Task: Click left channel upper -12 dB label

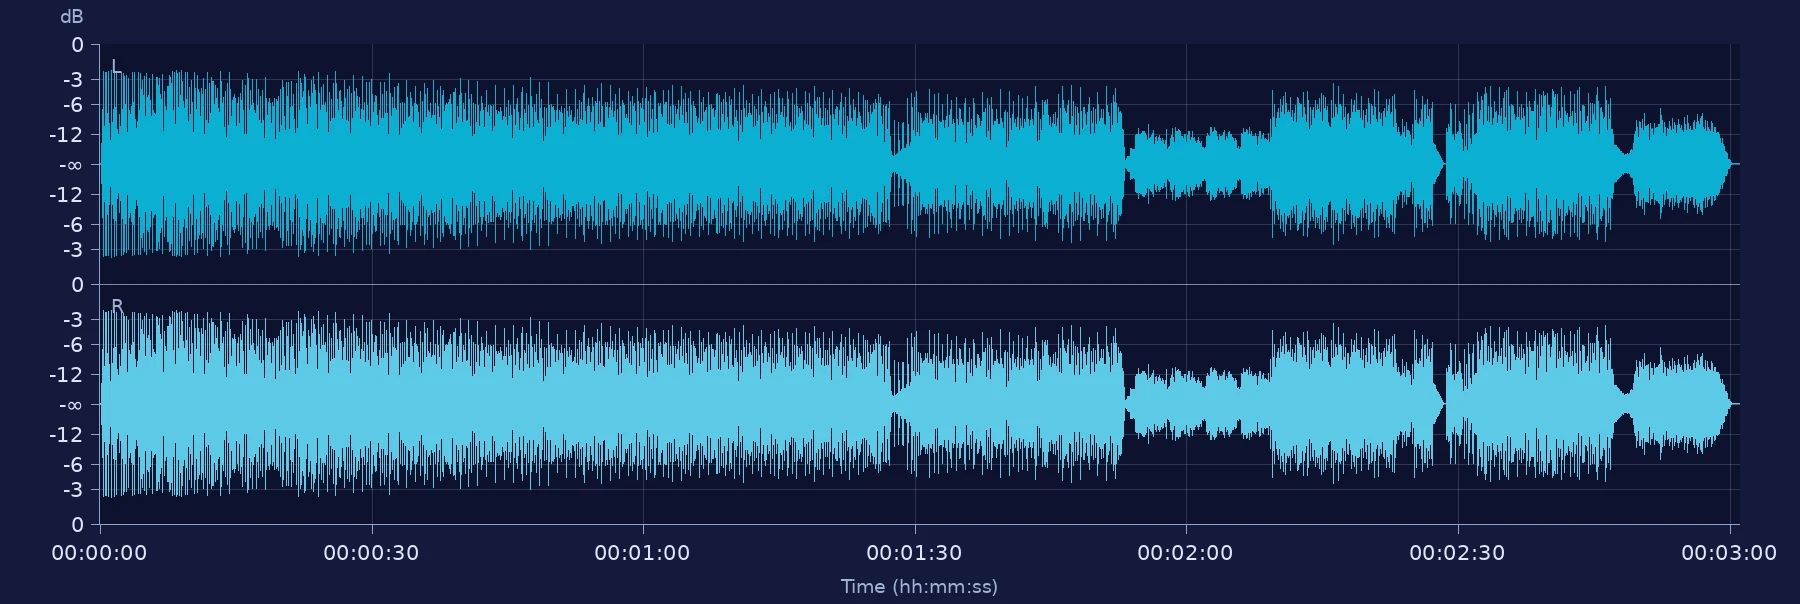Action: pyautogui.click(x=68, y=135)
